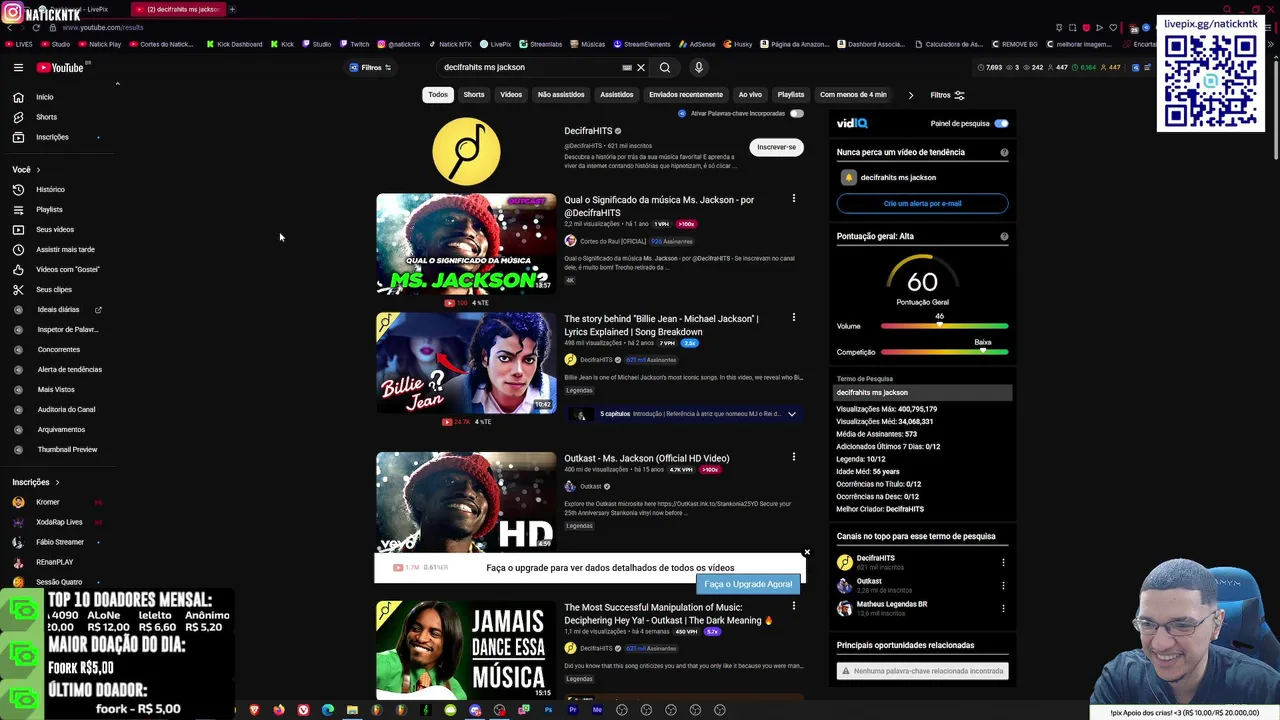The image size is (1280, 720).
Task: Open the vidIQ Filtros button near the search box
Action: click(371, 67)
